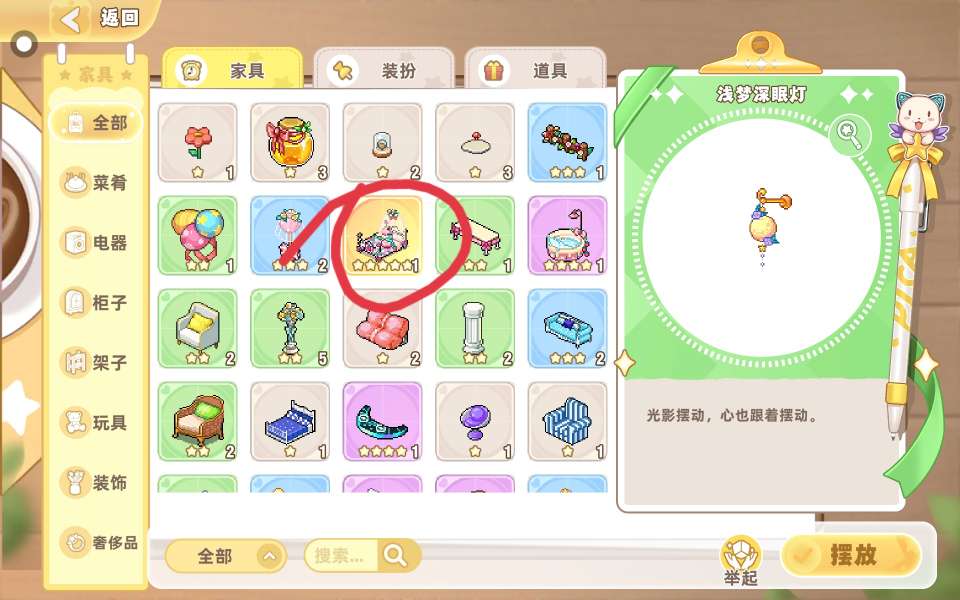Select the 电器 appliances category
Viewport: 960px width, 600px height.
click(x=95, y=242)
